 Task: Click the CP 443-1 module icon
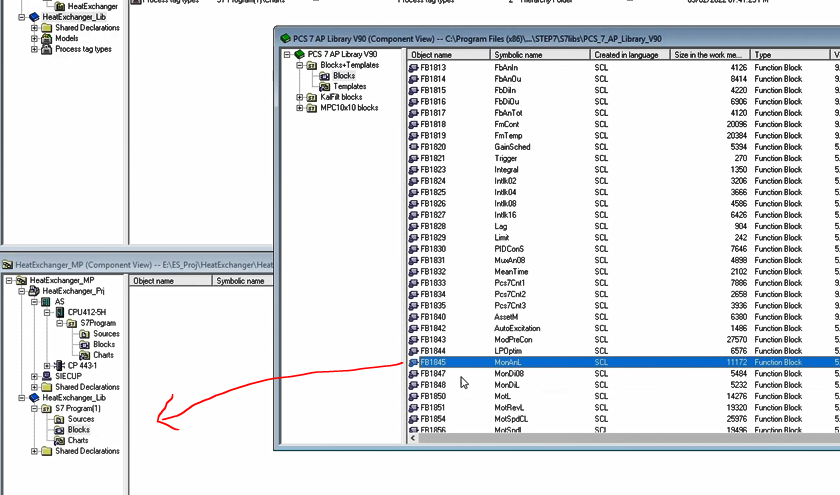click(x=59, y=366)
